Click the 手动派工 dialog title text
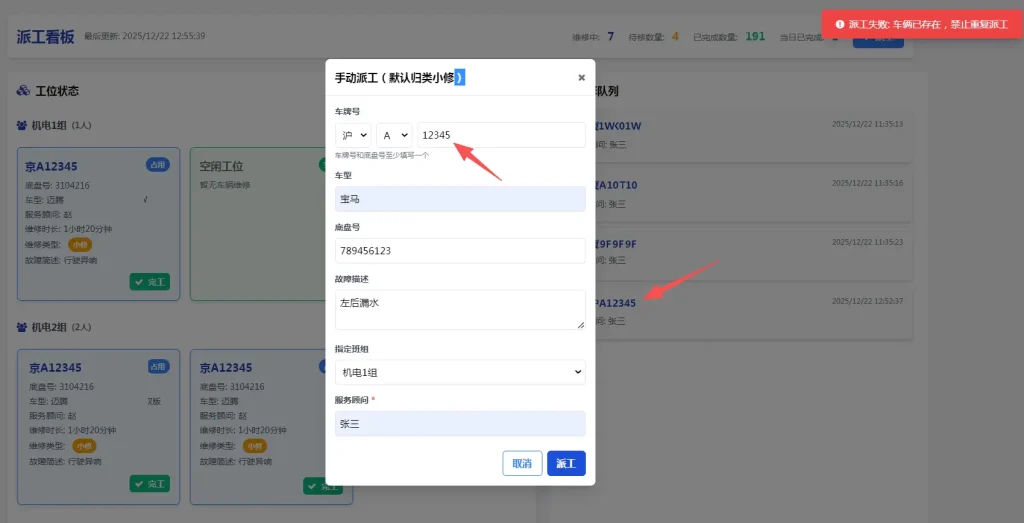This screenshot has height=523, width=1024. [400, 78]
